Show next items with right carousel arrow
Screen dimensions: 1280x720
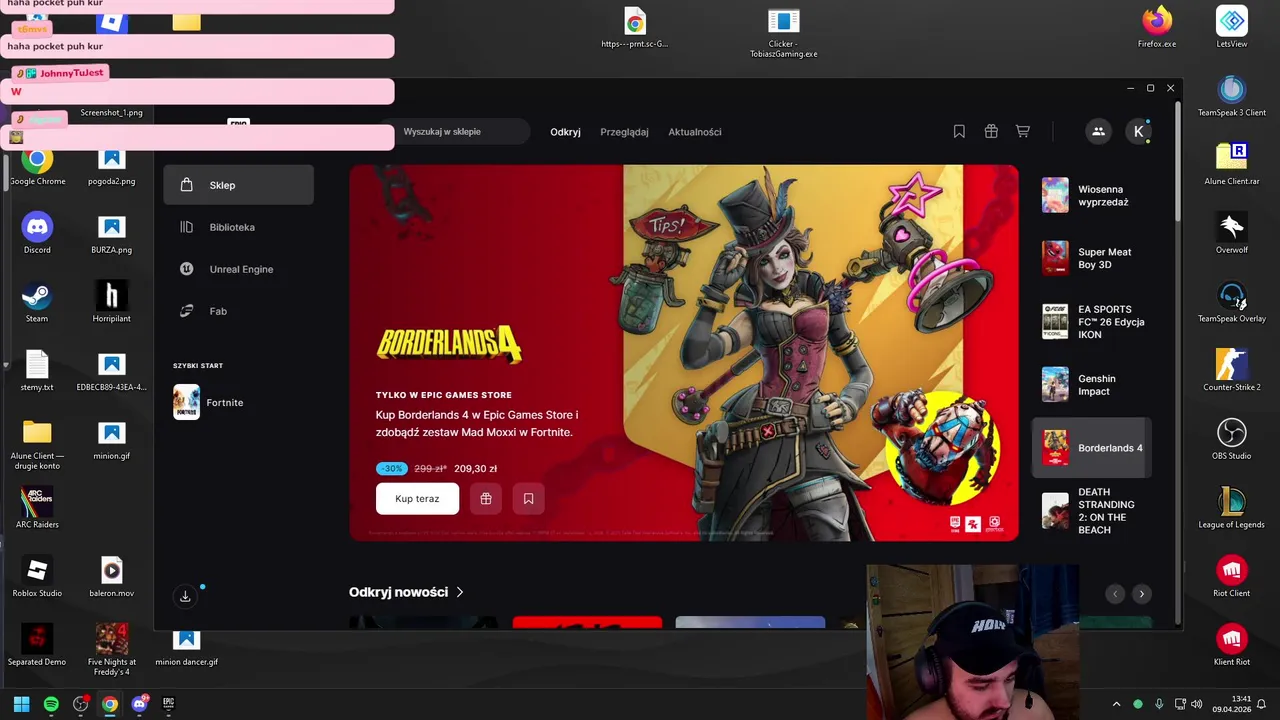1141,594
